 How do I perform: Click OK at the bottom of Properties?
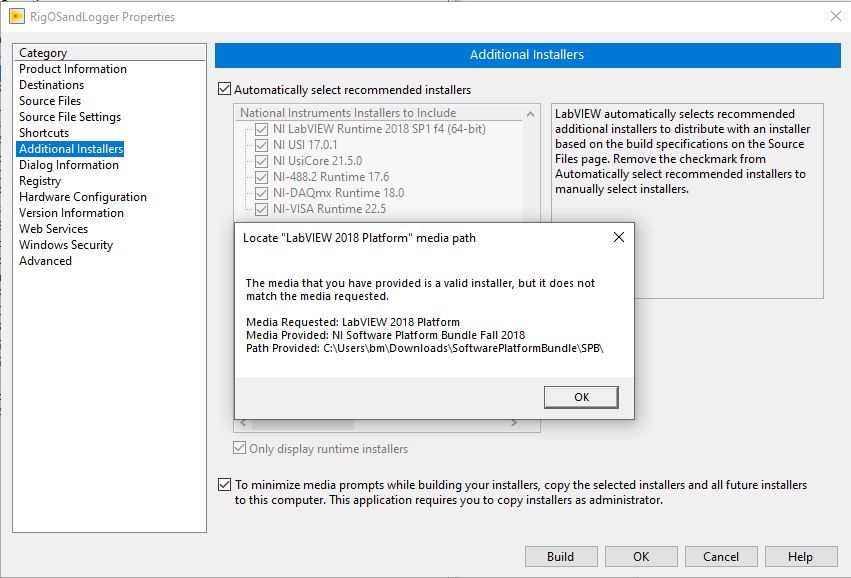[641, 557]
